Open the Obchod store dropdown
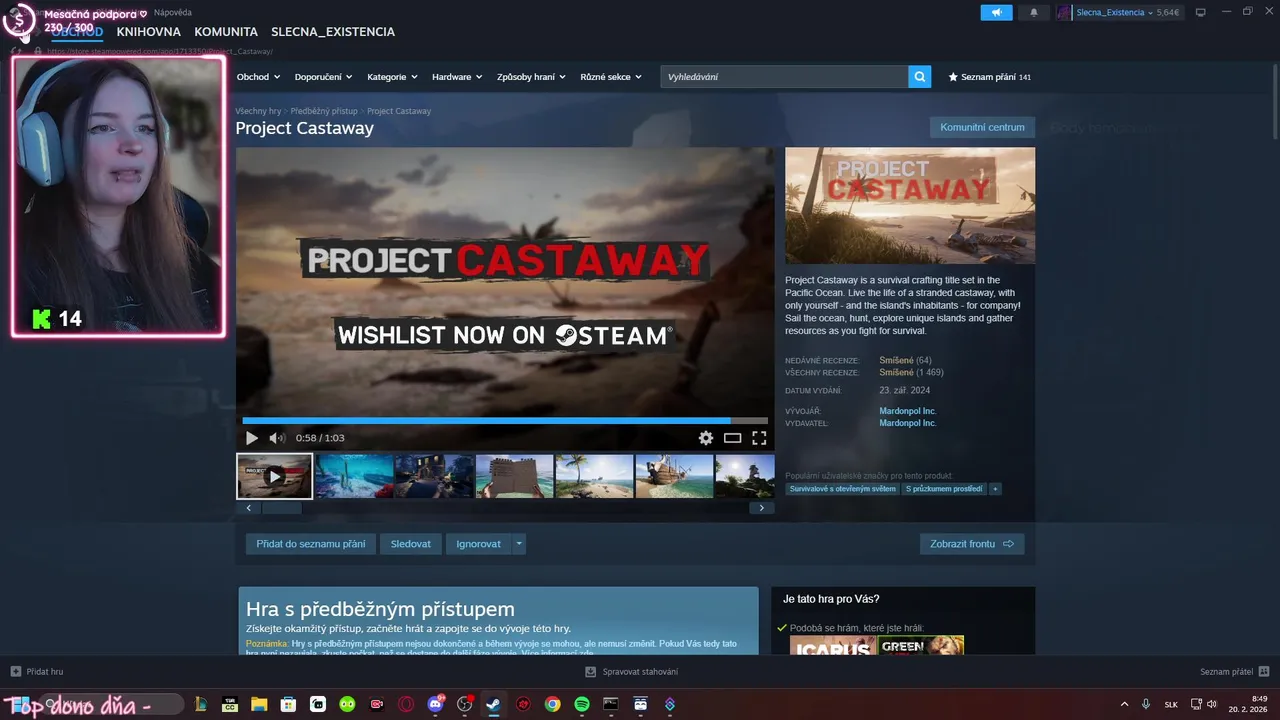 click(258, 77)
